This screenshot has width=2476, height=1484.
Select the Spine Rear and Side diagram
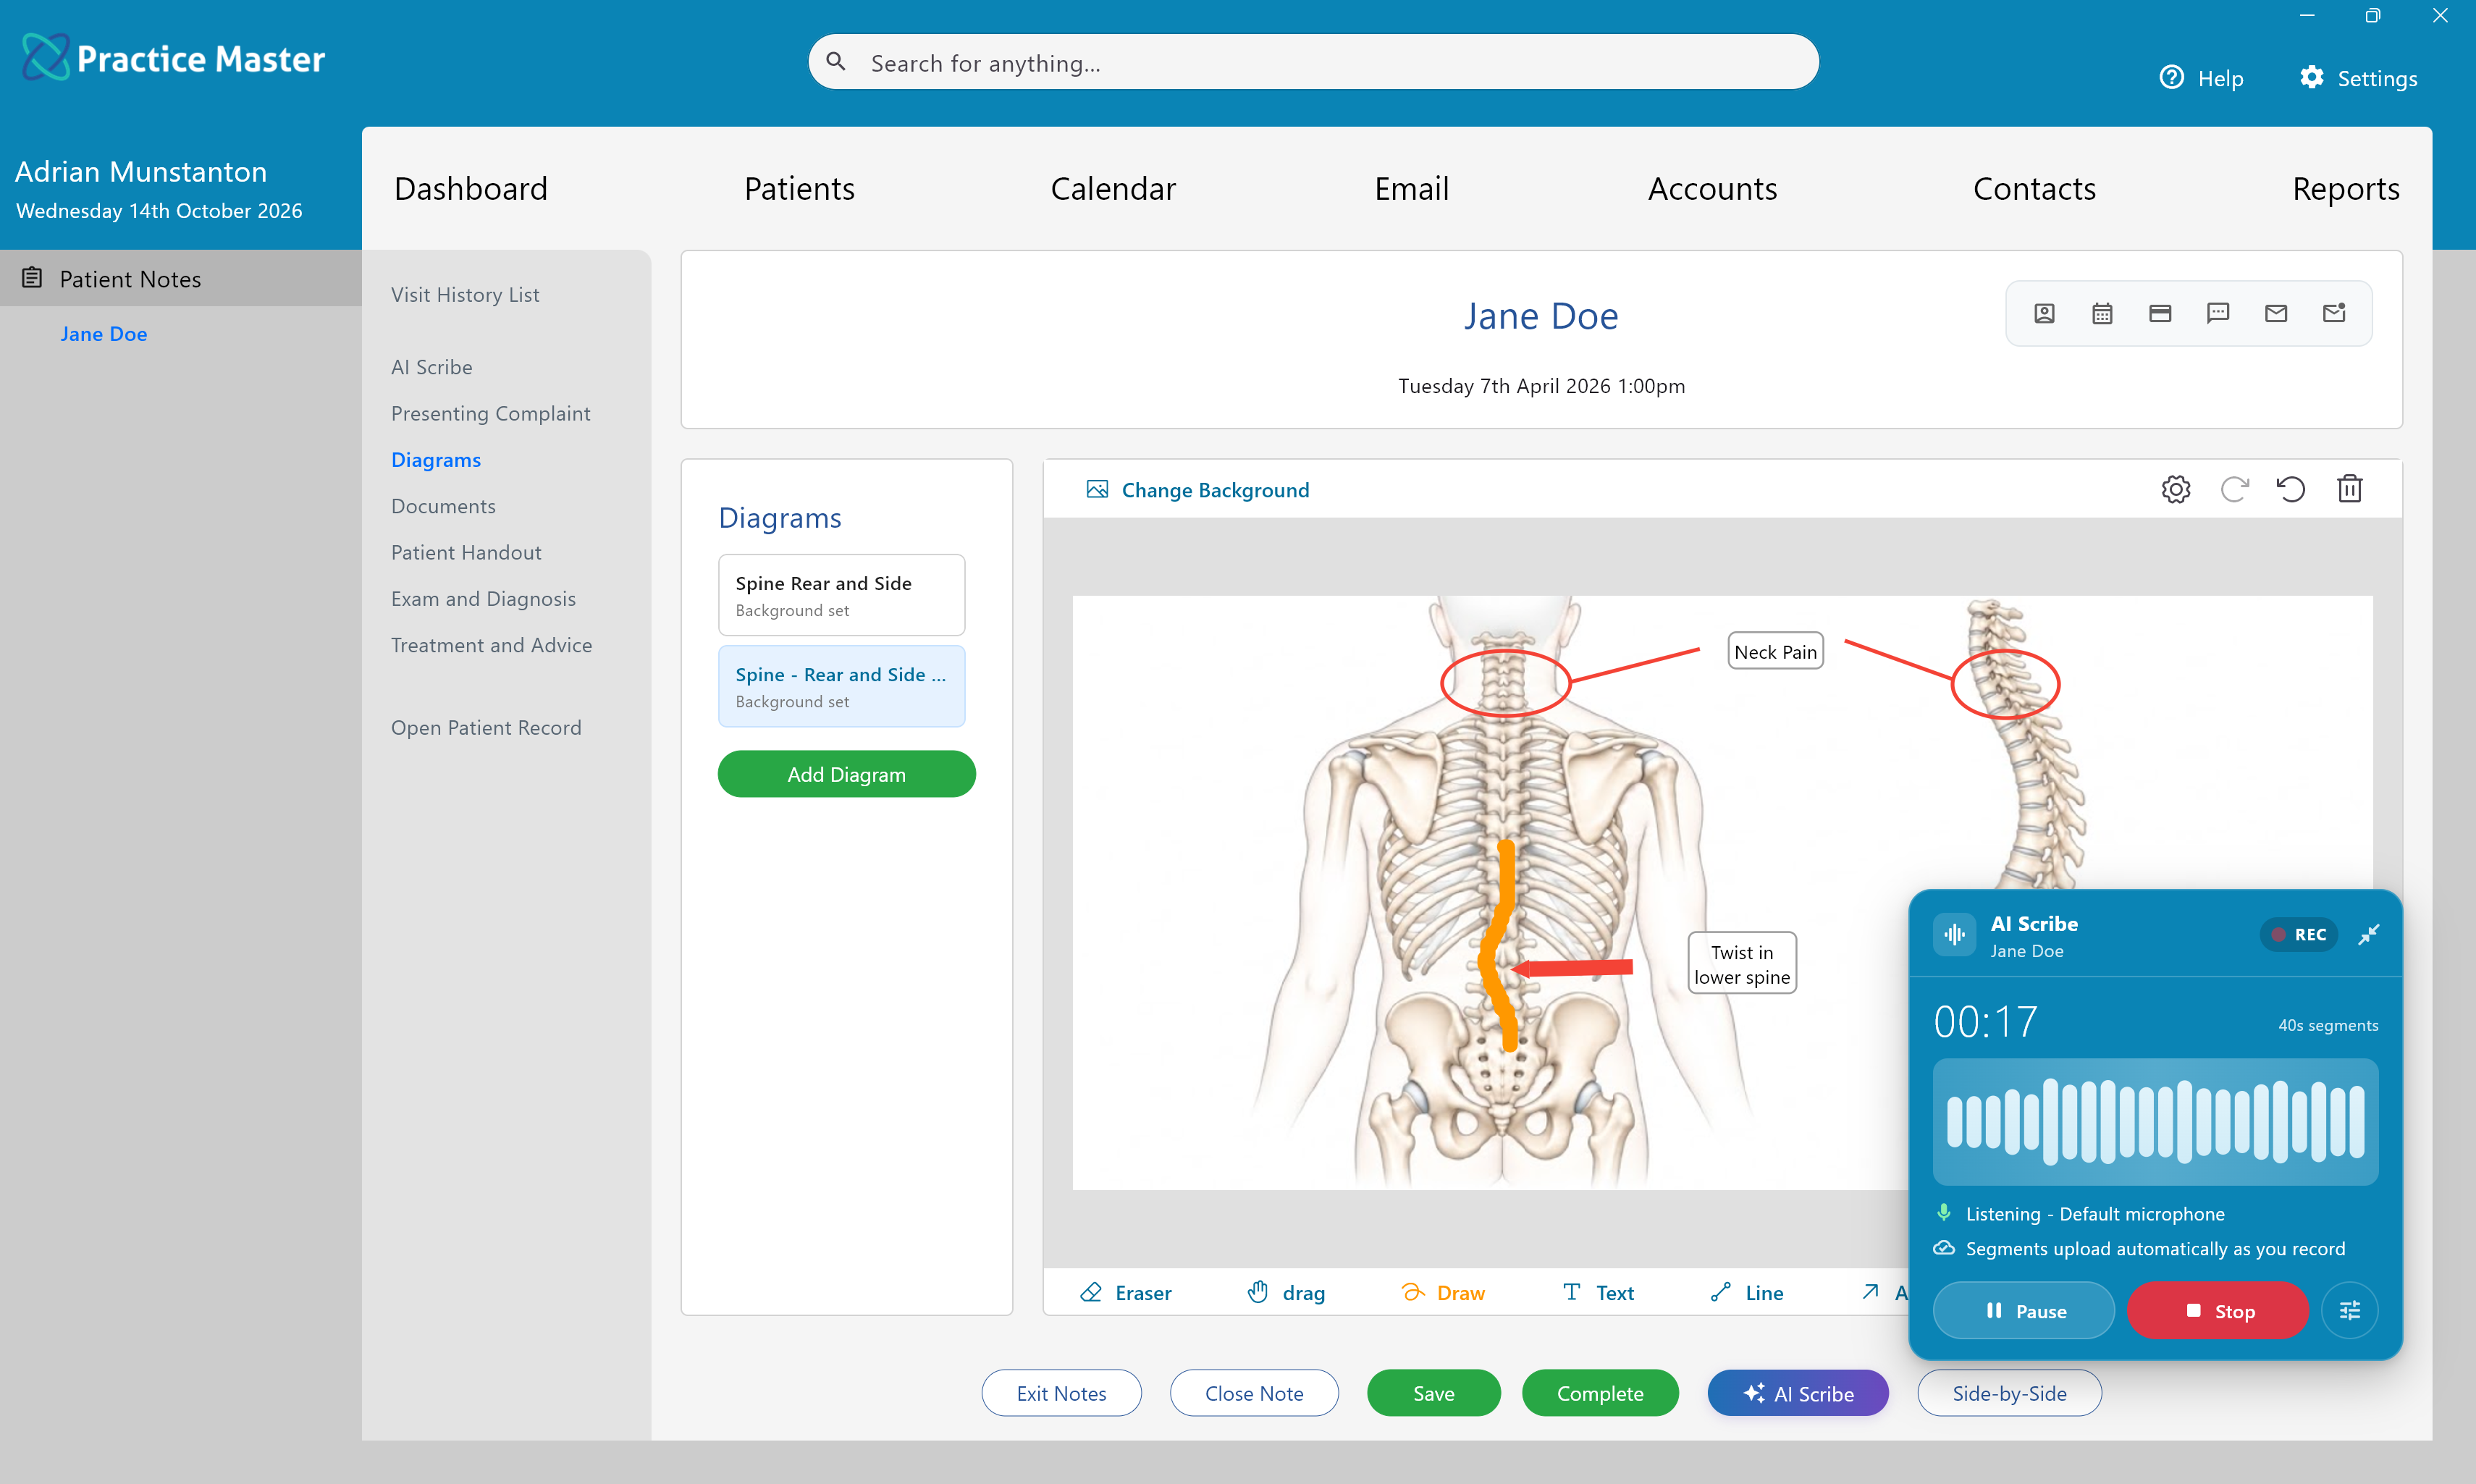(x=842, y=595)
